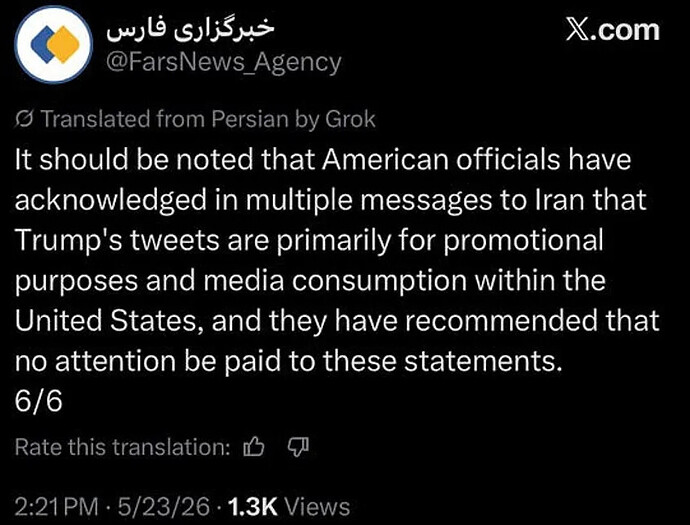
Task: Toggle the 'Translated from Persian by Grok' label
Action: click(195, 119)
